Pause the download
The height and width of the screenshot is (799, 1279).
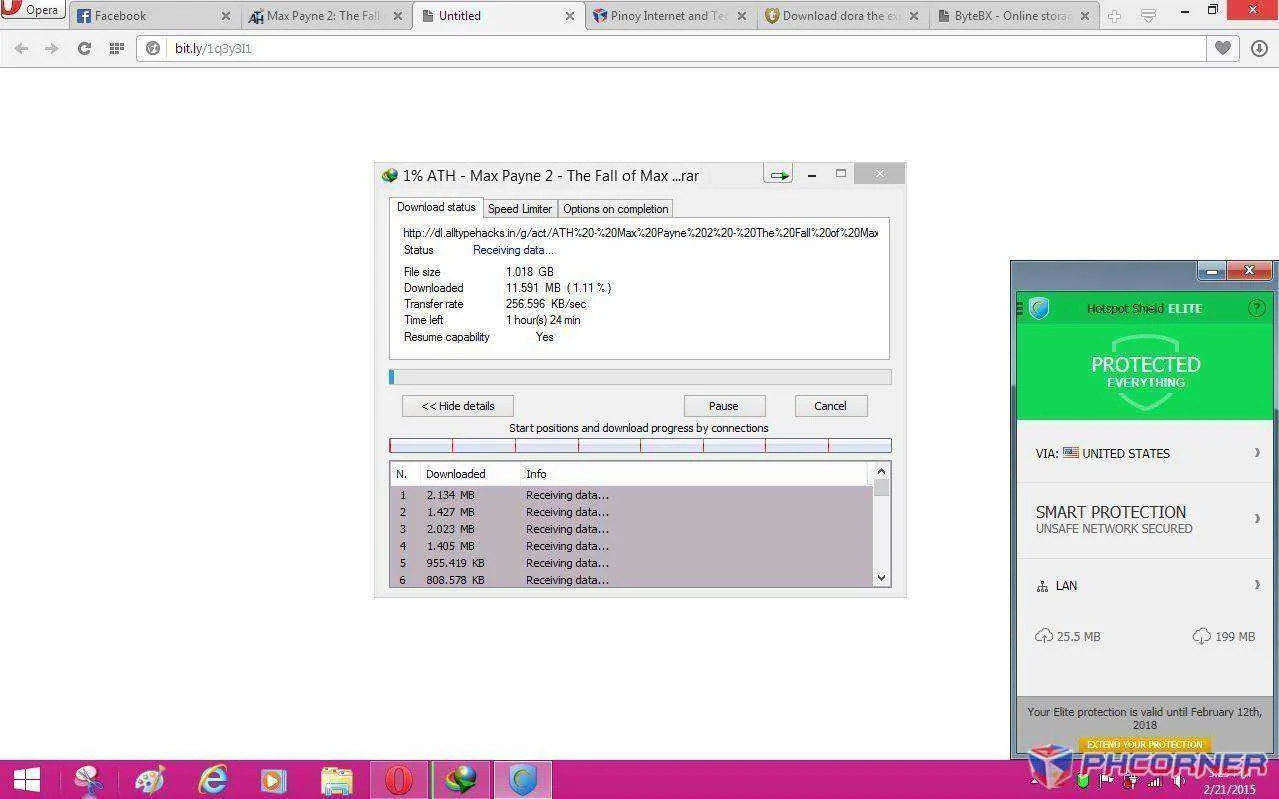pyautogui.click(x=724, y=406)
